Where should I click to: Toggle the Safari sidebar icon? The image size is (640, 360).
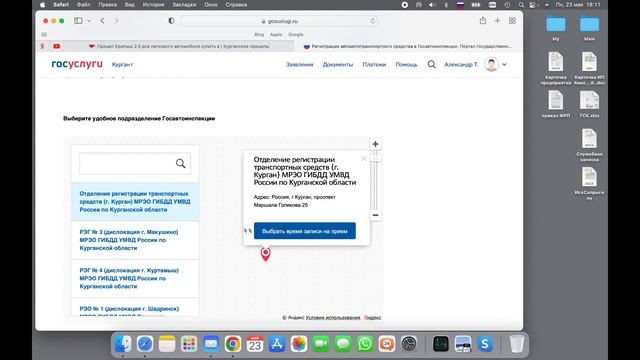(x=78, y=21)
